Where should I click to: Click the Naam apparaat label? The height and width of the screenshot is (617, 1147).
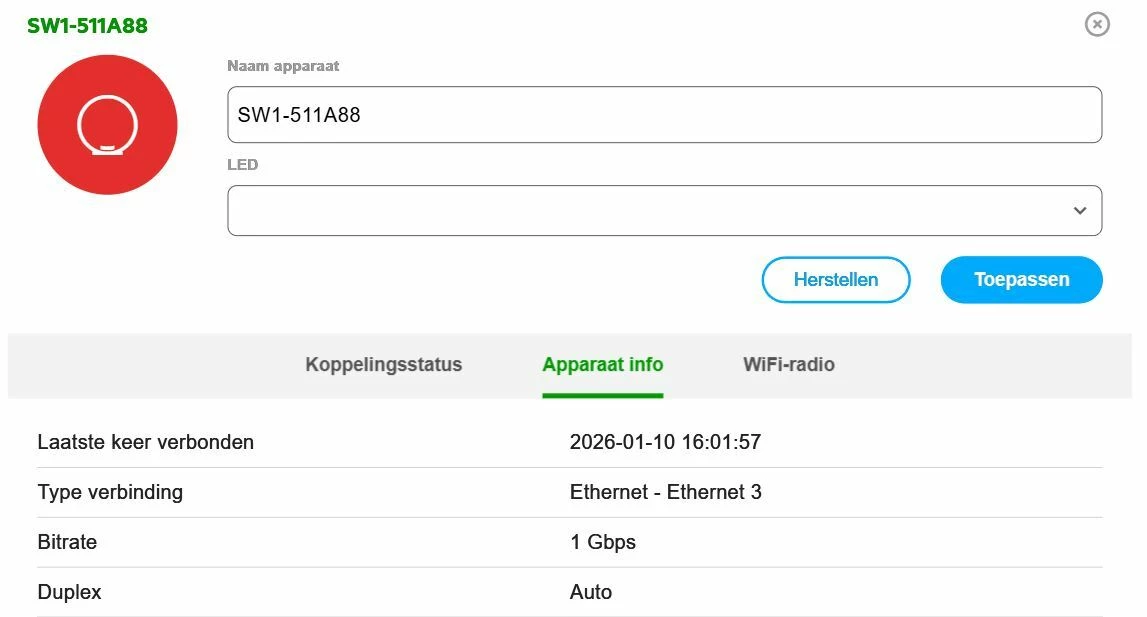[x=283, y=66]
